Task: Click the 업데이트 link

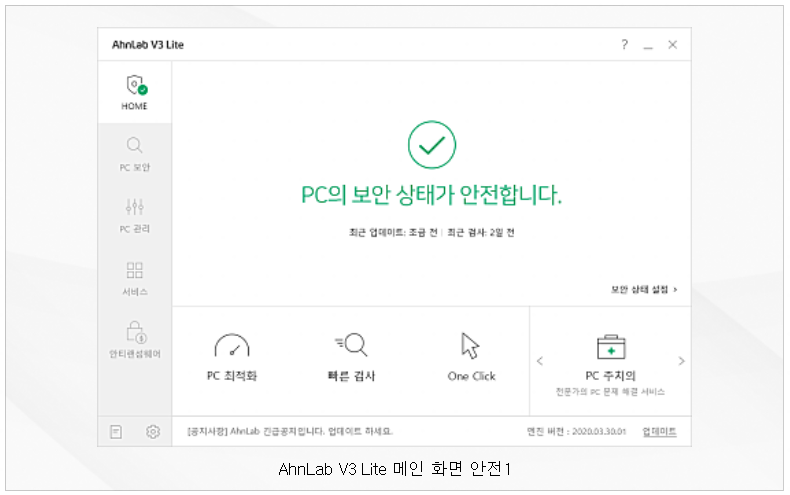Action: pos(660,431)
